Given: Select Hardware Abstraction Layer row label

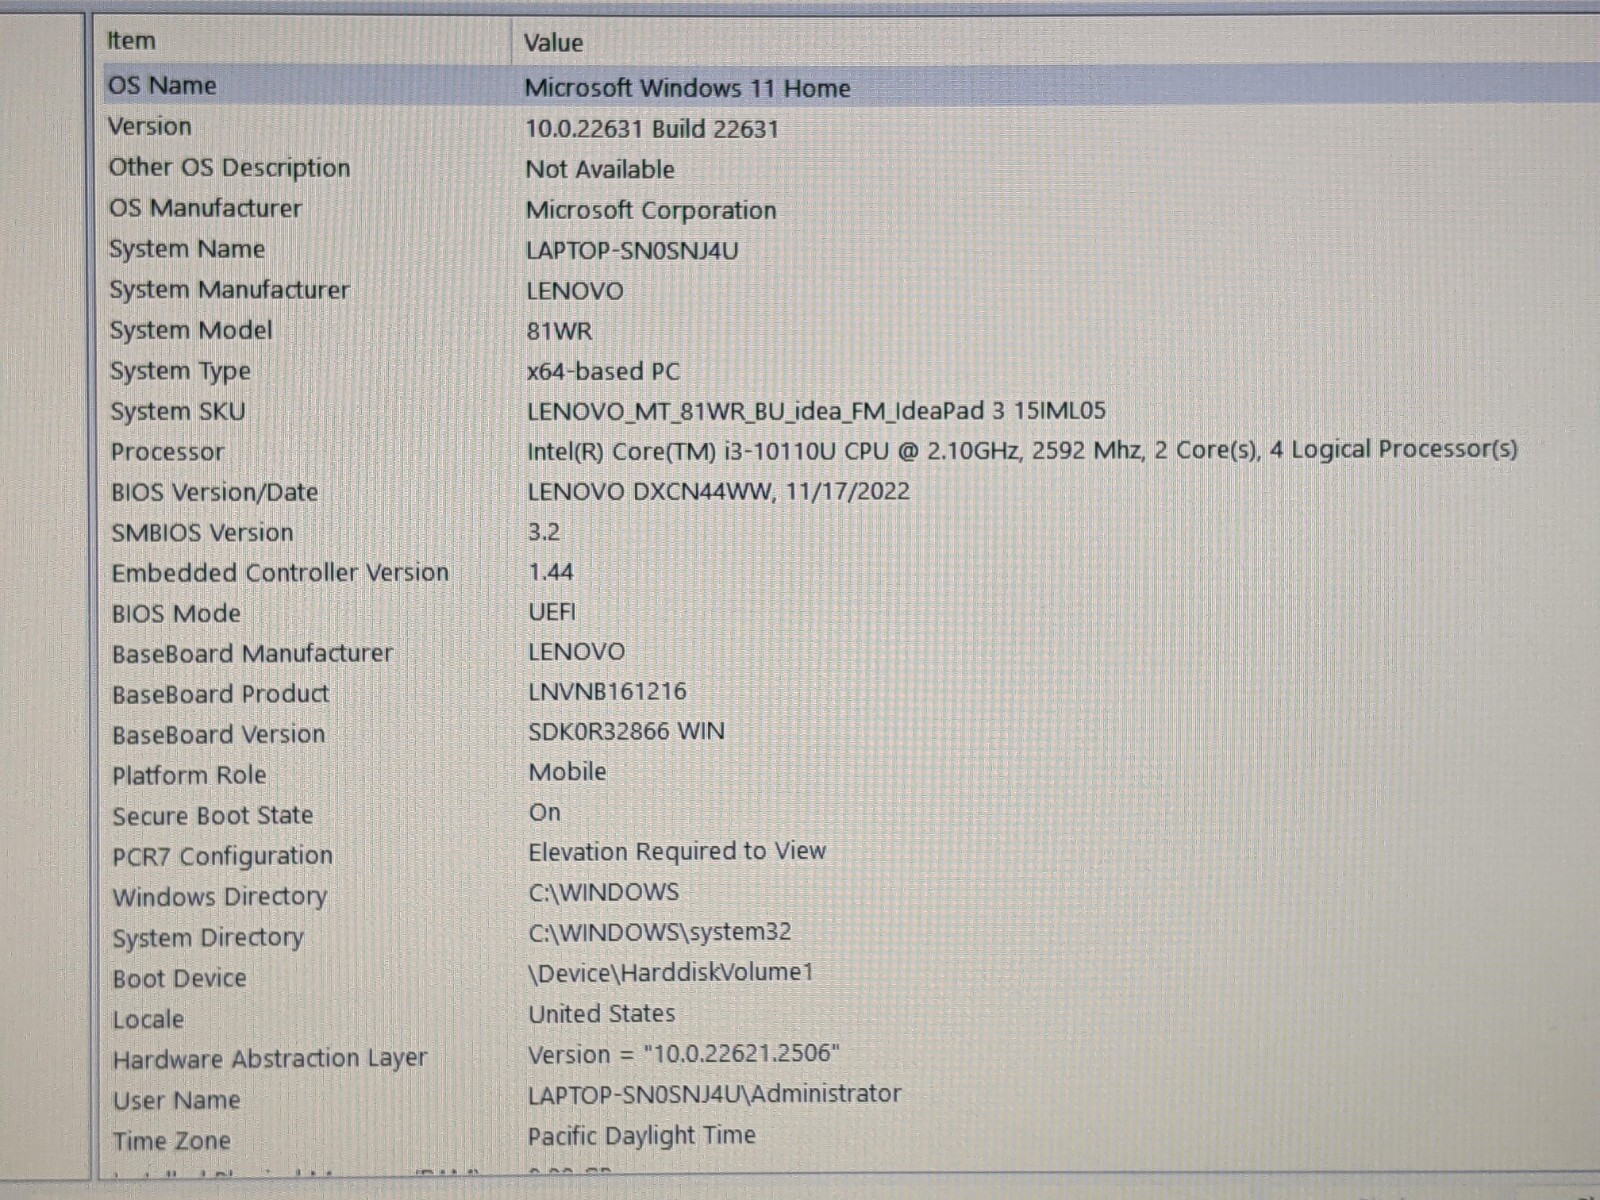Looking at the screenshot, I should [x=269, y=1059].
